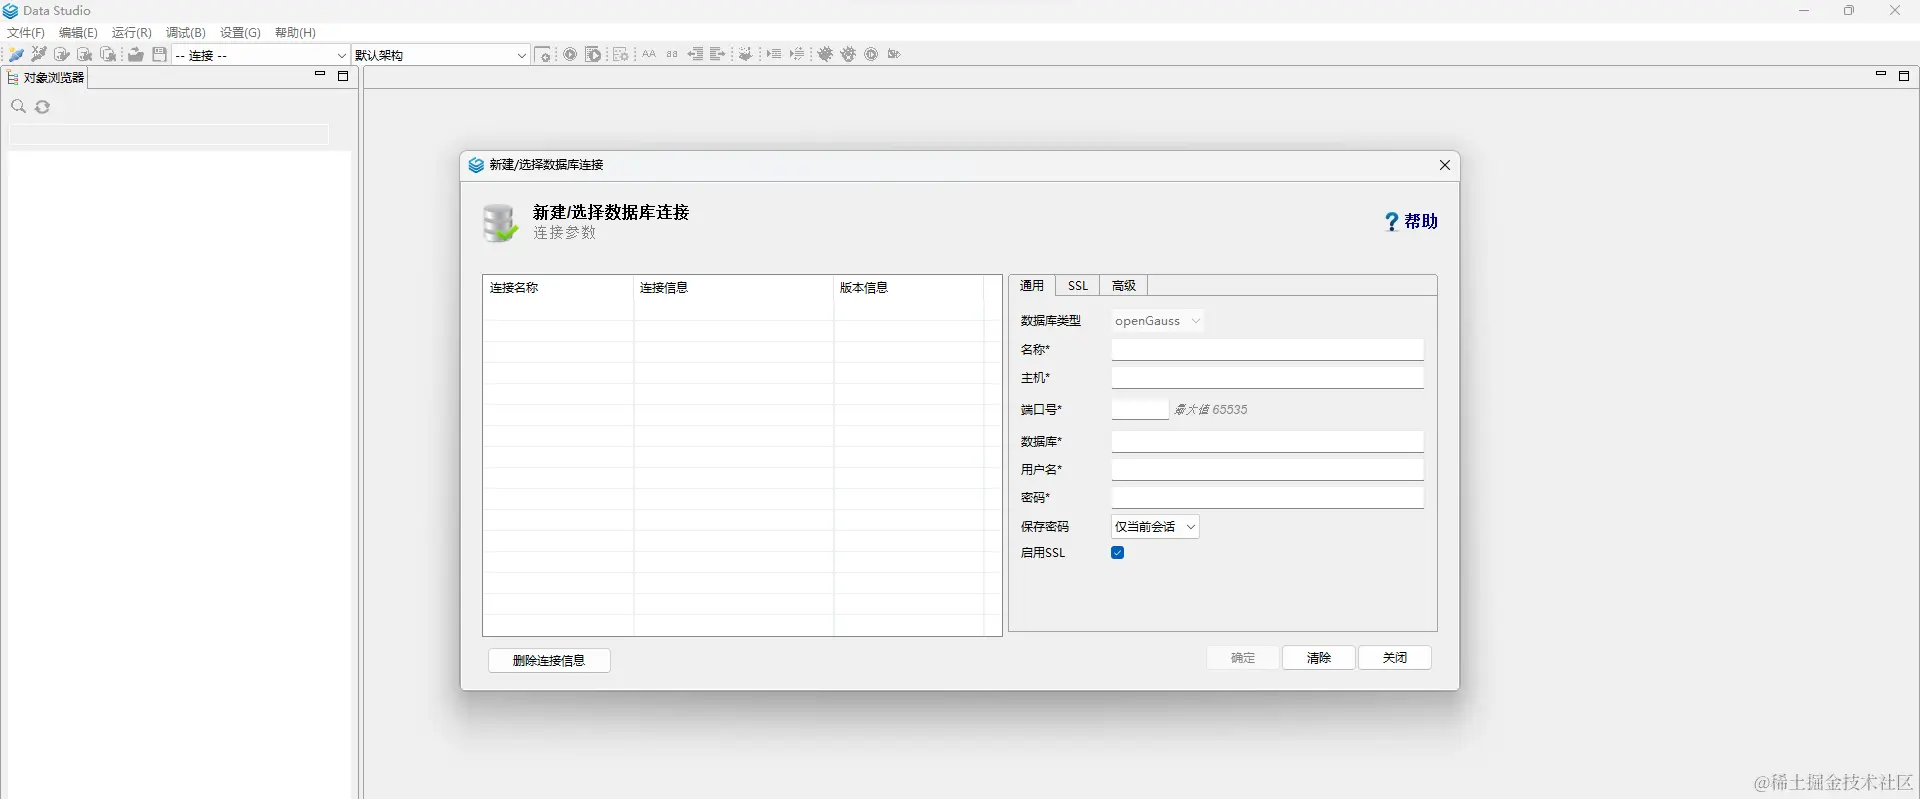Open the 帮助 help link in dialog
This screenshot has width=1920, height=799.
(x=1412, y=222)
